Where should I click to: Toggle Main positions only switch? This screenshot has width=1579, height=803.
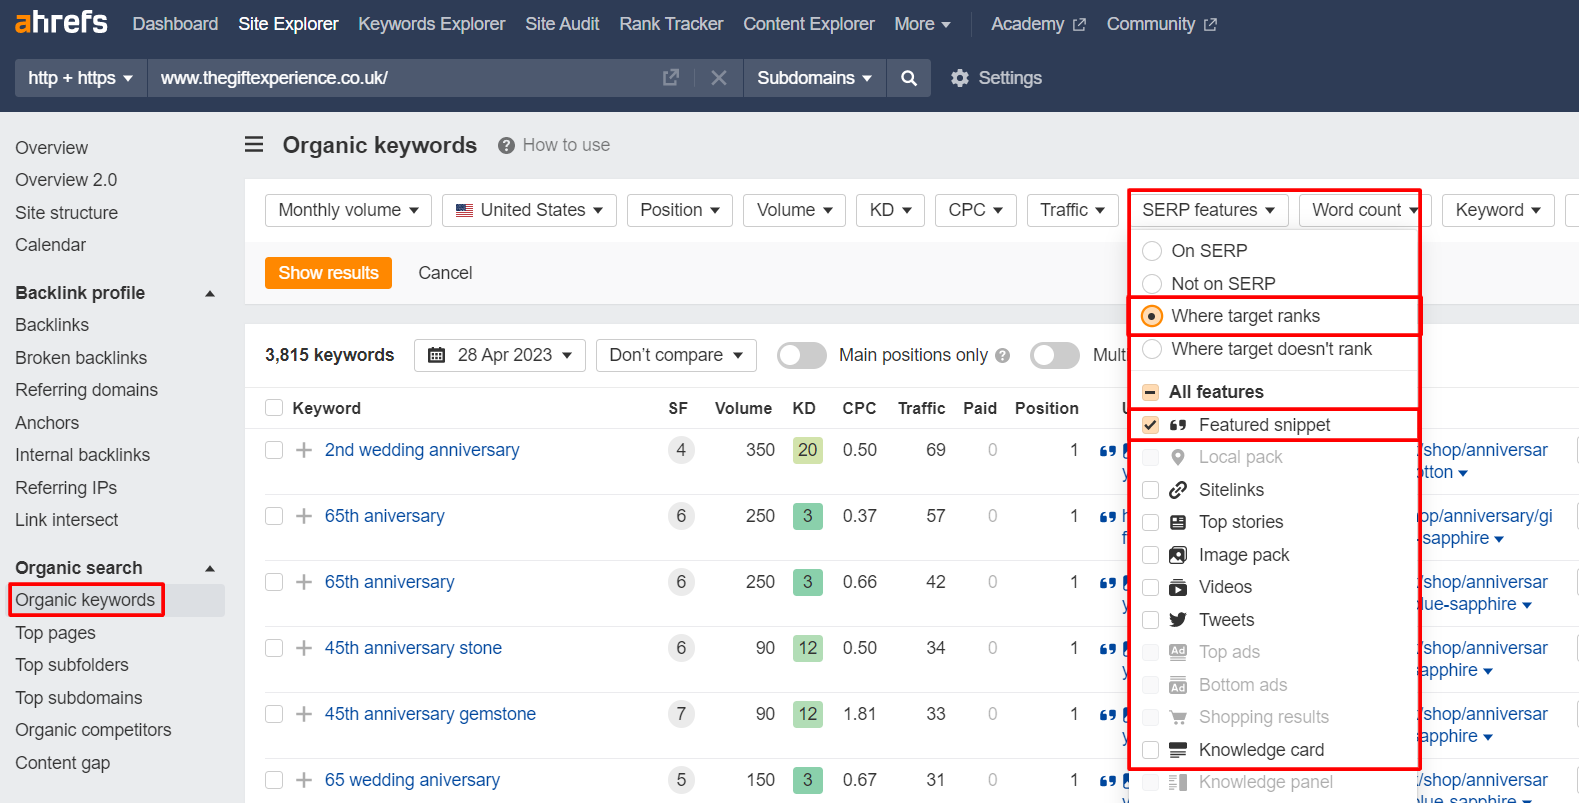click(x=802, y=355)
